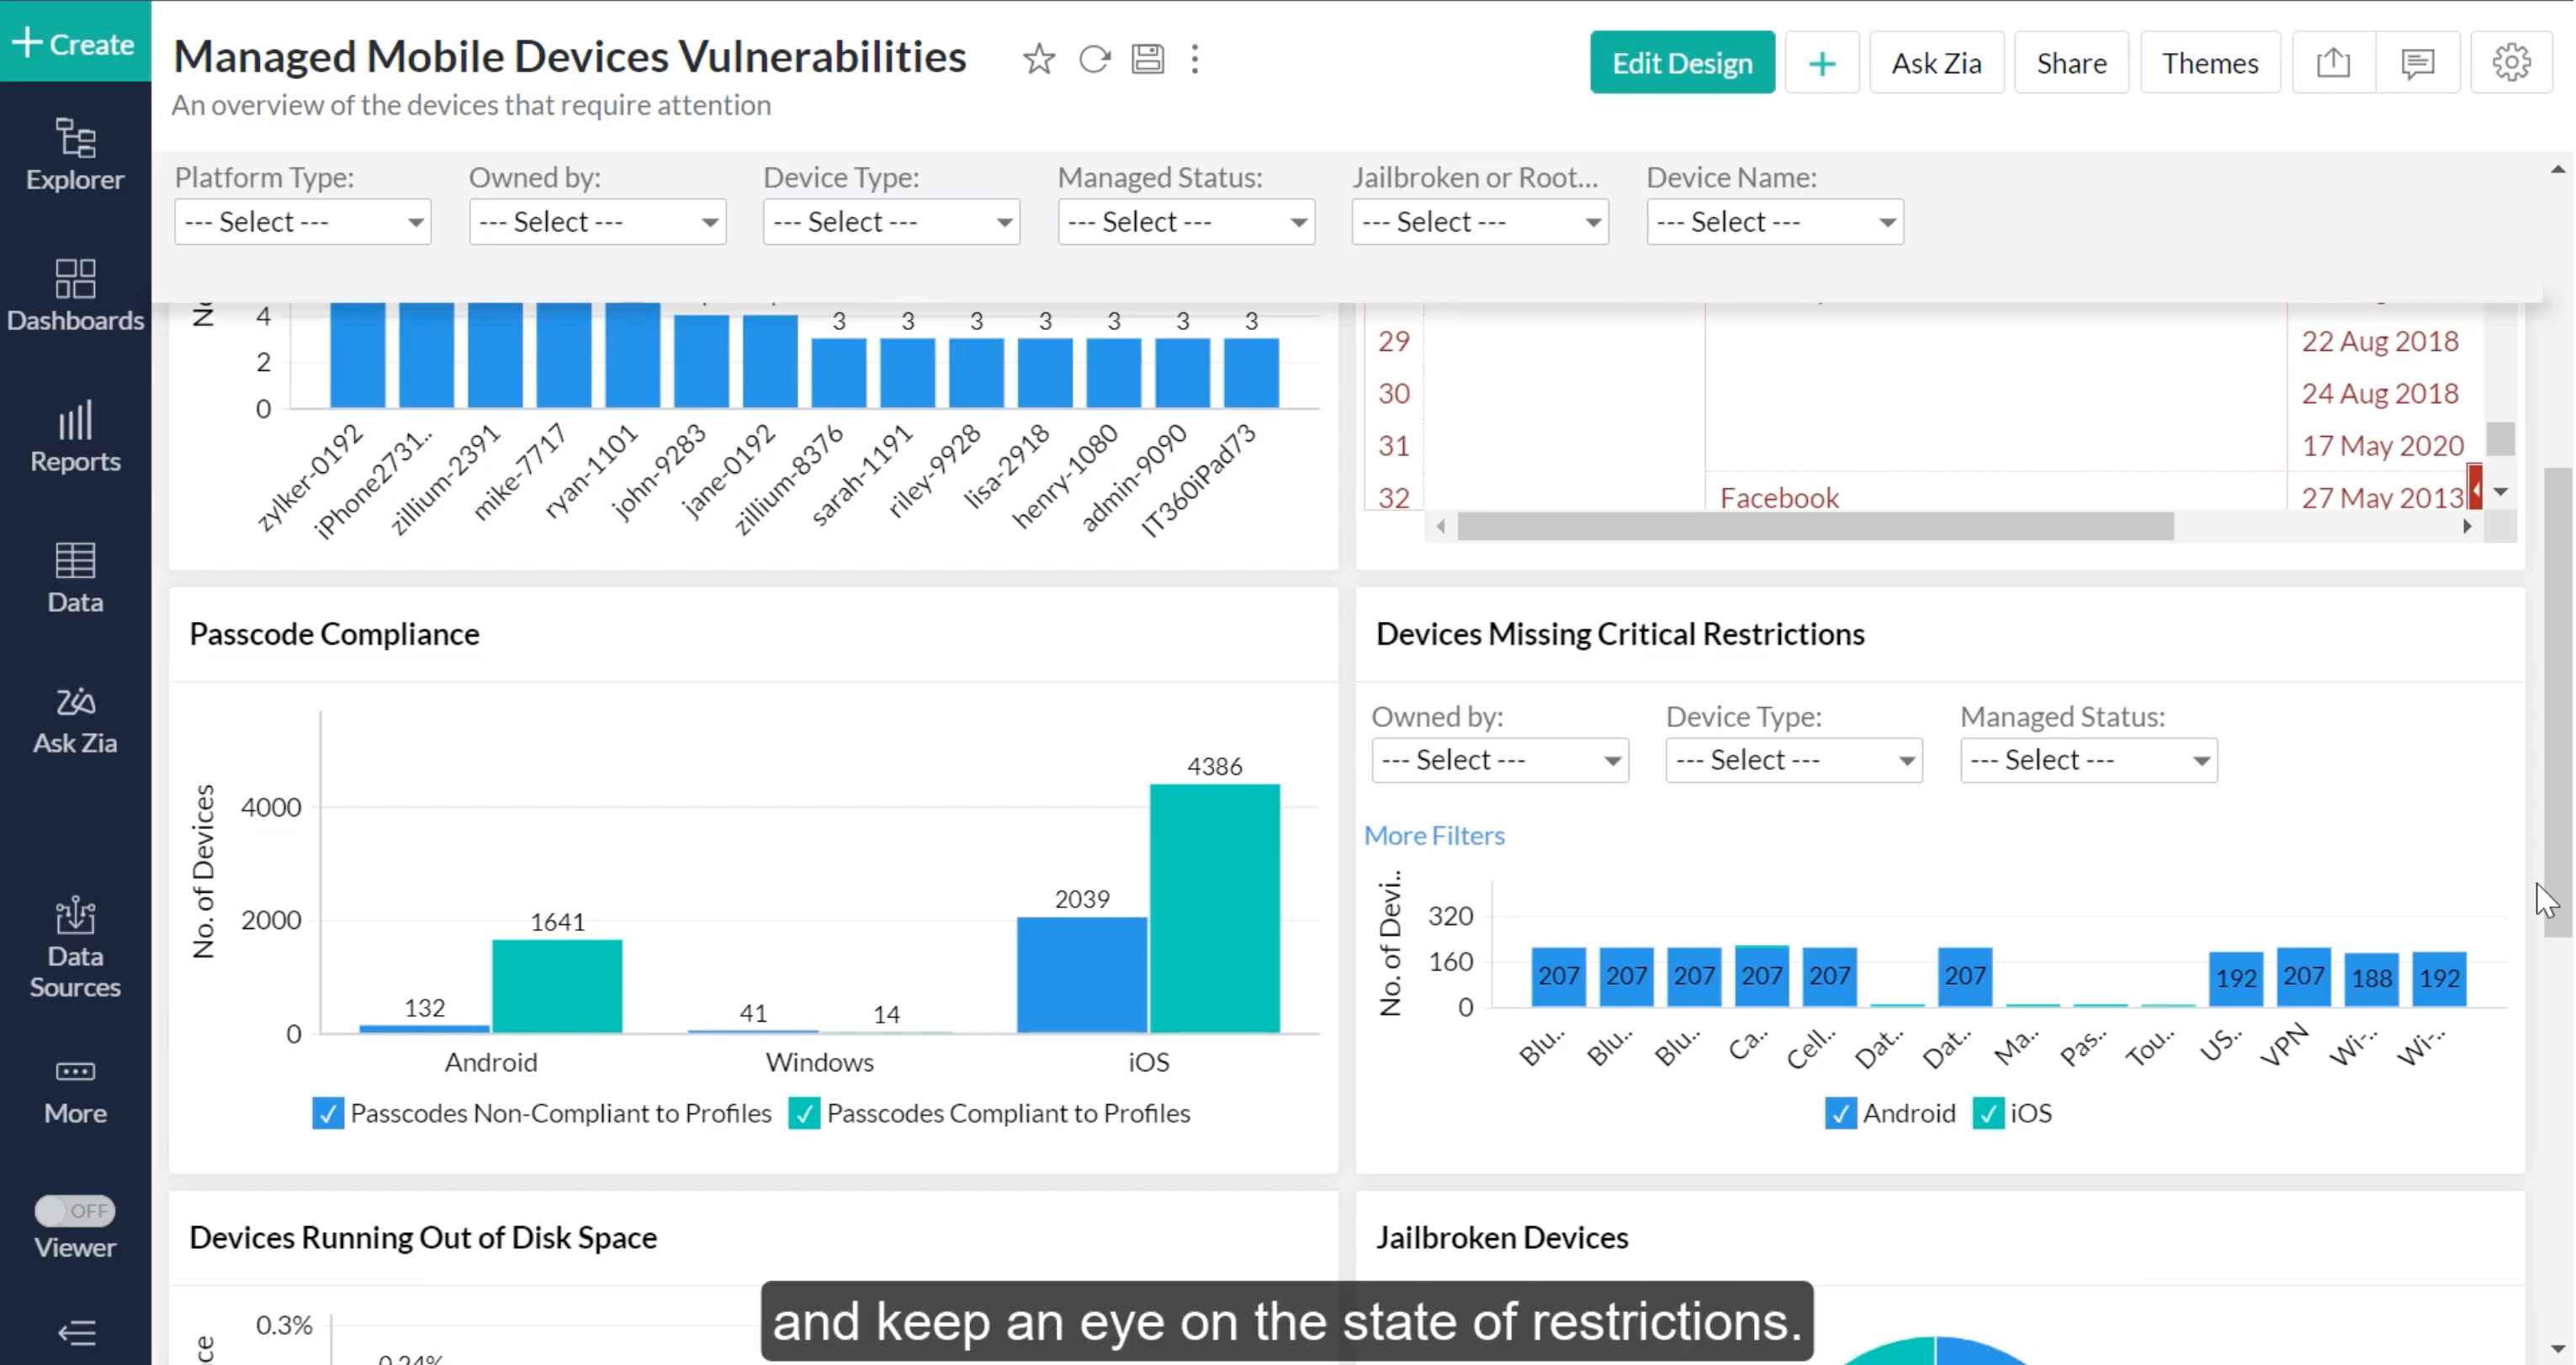Open the Platform Type dropdown
This screenshot has width=2576, height=1365.
(x=302, y=222)
